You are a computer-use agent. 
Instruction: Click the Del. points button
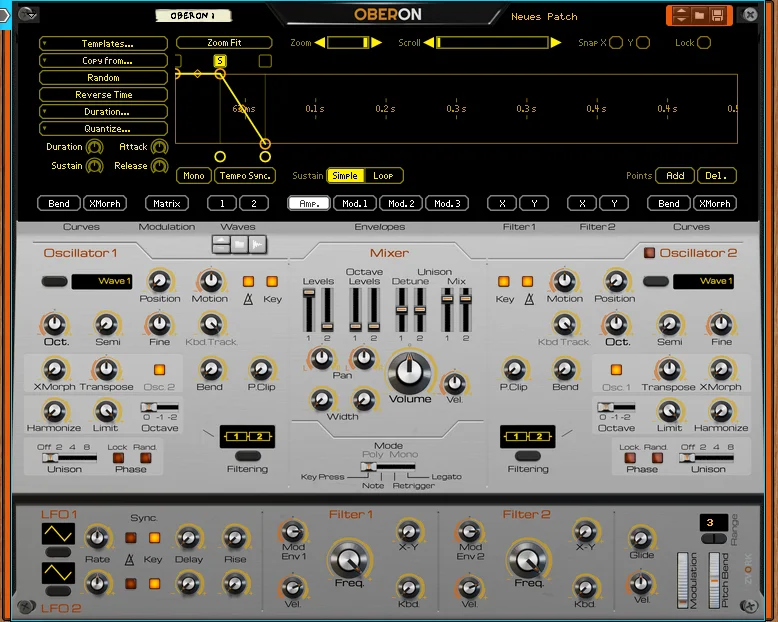tap(716, 176)
